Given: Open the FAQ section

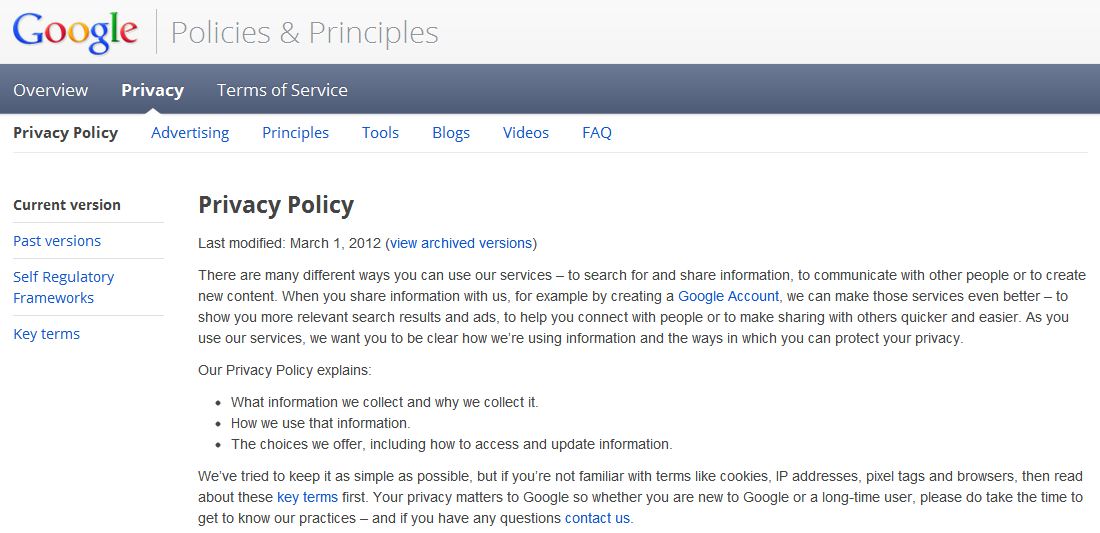Looking at the screenshot, I should tap(597, 133).
